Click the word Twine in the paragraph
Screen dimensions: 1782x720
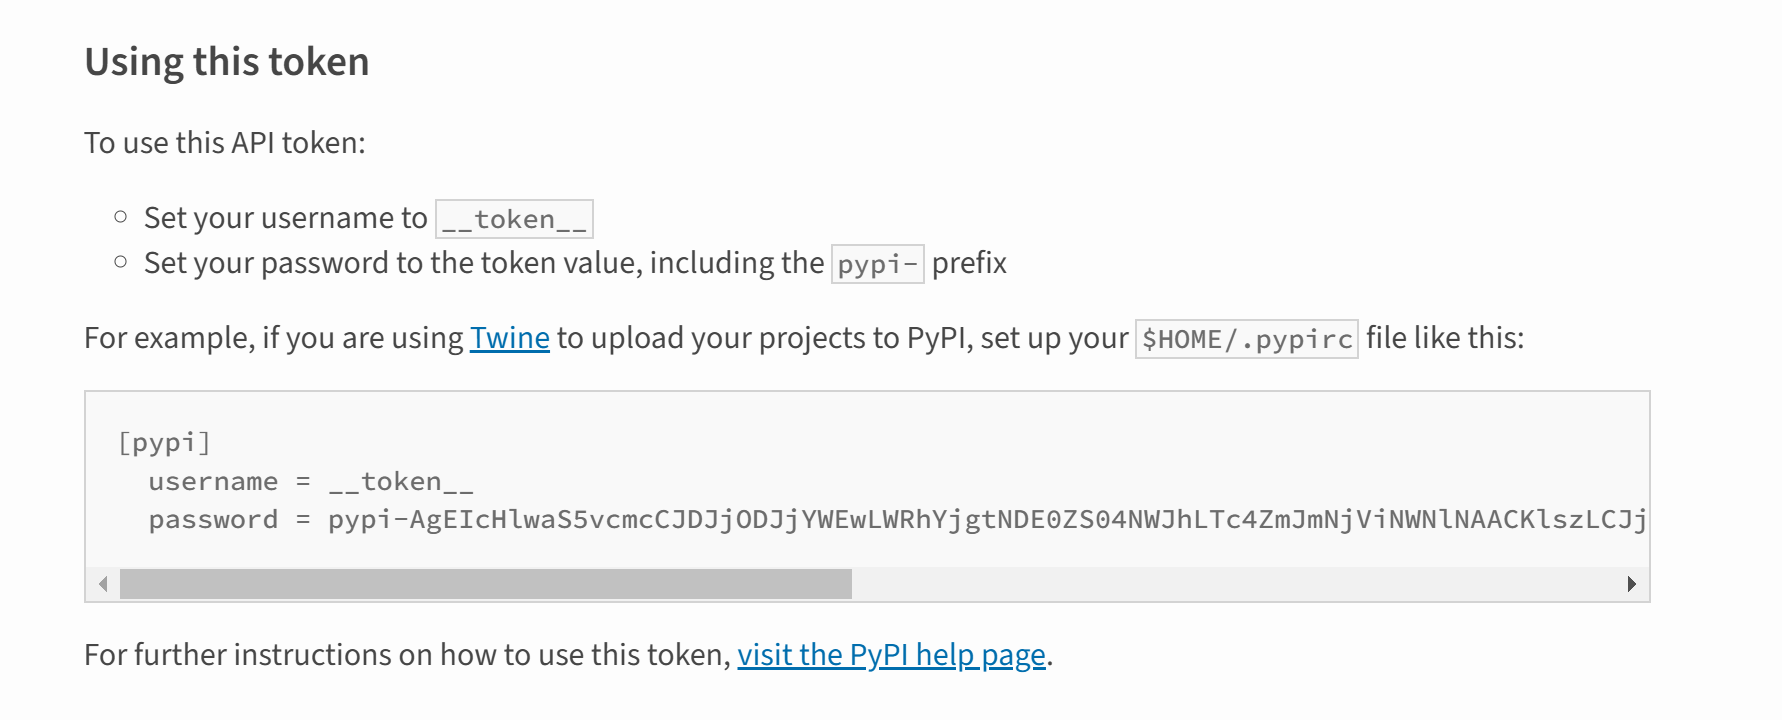tap(509, 338)
